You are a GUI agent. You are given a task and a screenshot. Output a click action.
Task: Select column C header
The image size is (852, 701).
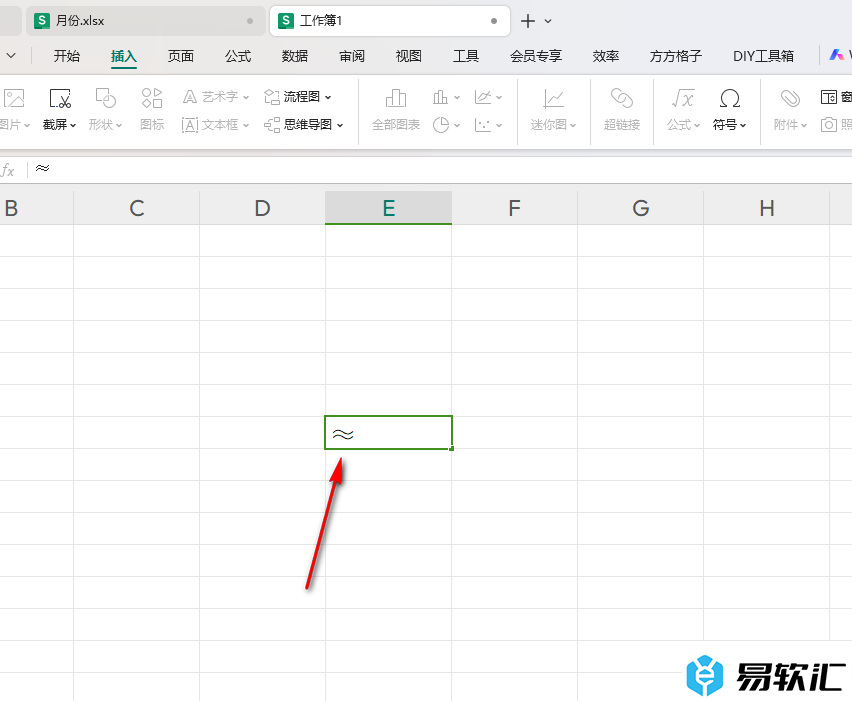pyautogui.click(x=136, y=208)
